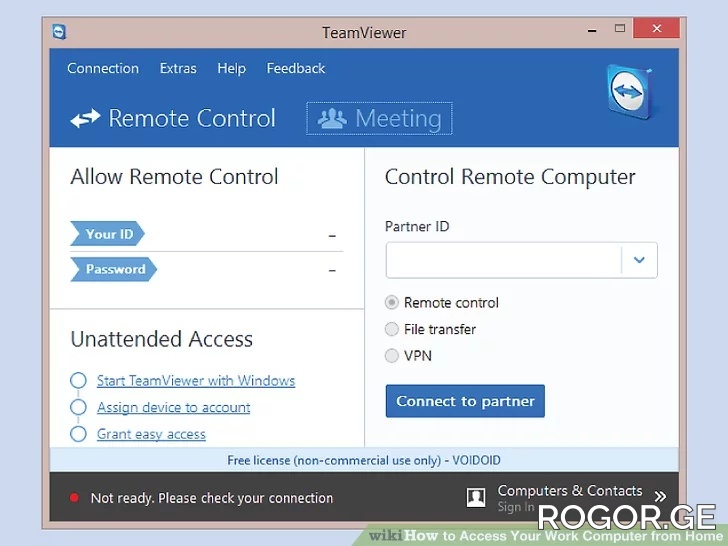
Task: Click the TeamViewer title bar icon
Action: 59,32
